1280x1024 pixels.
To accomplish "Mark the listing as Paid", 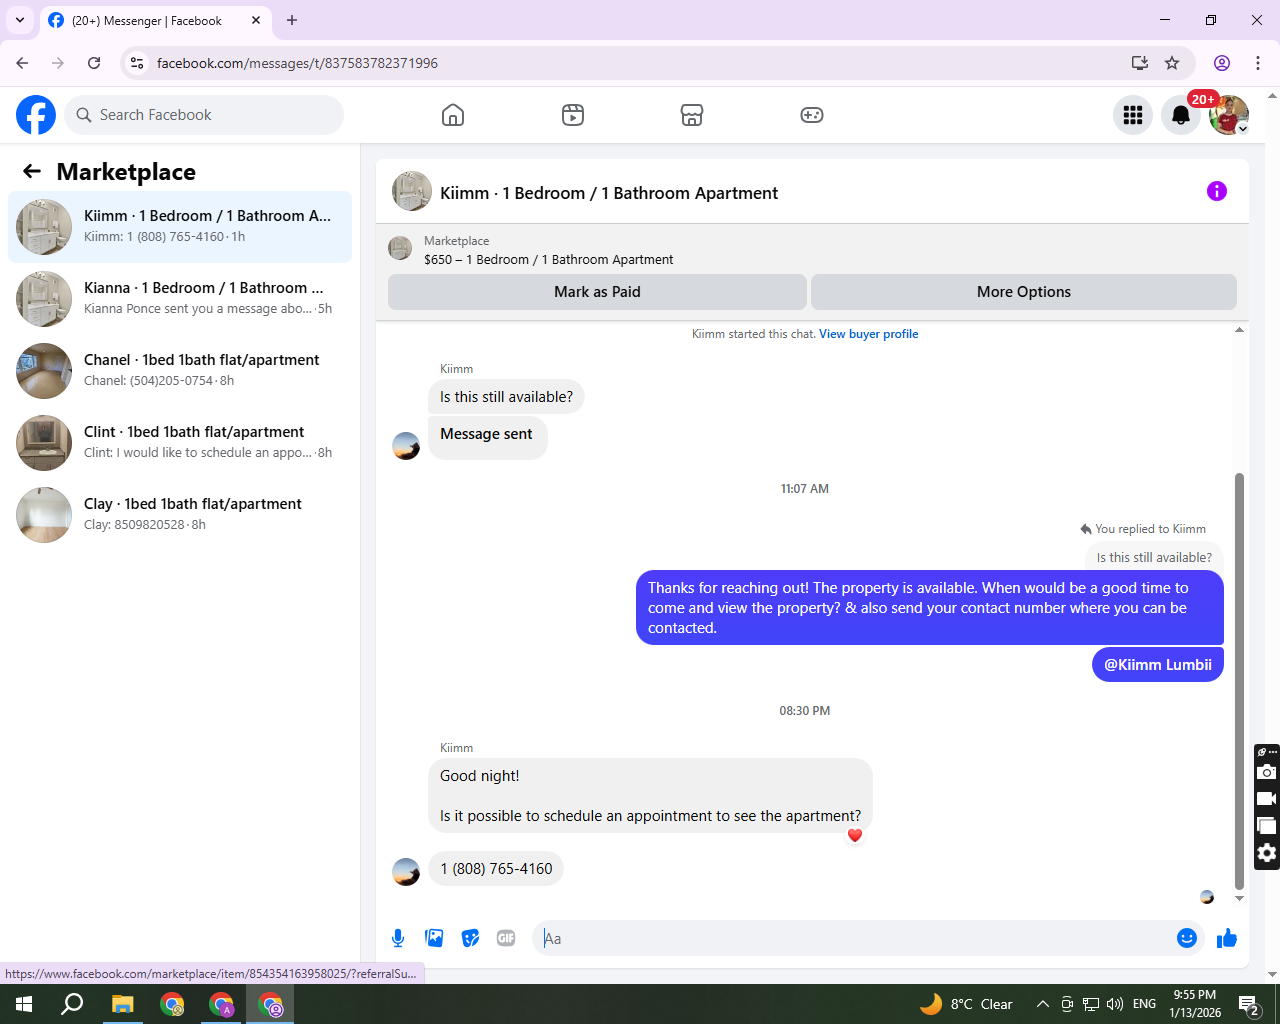I will pos(597,292).
